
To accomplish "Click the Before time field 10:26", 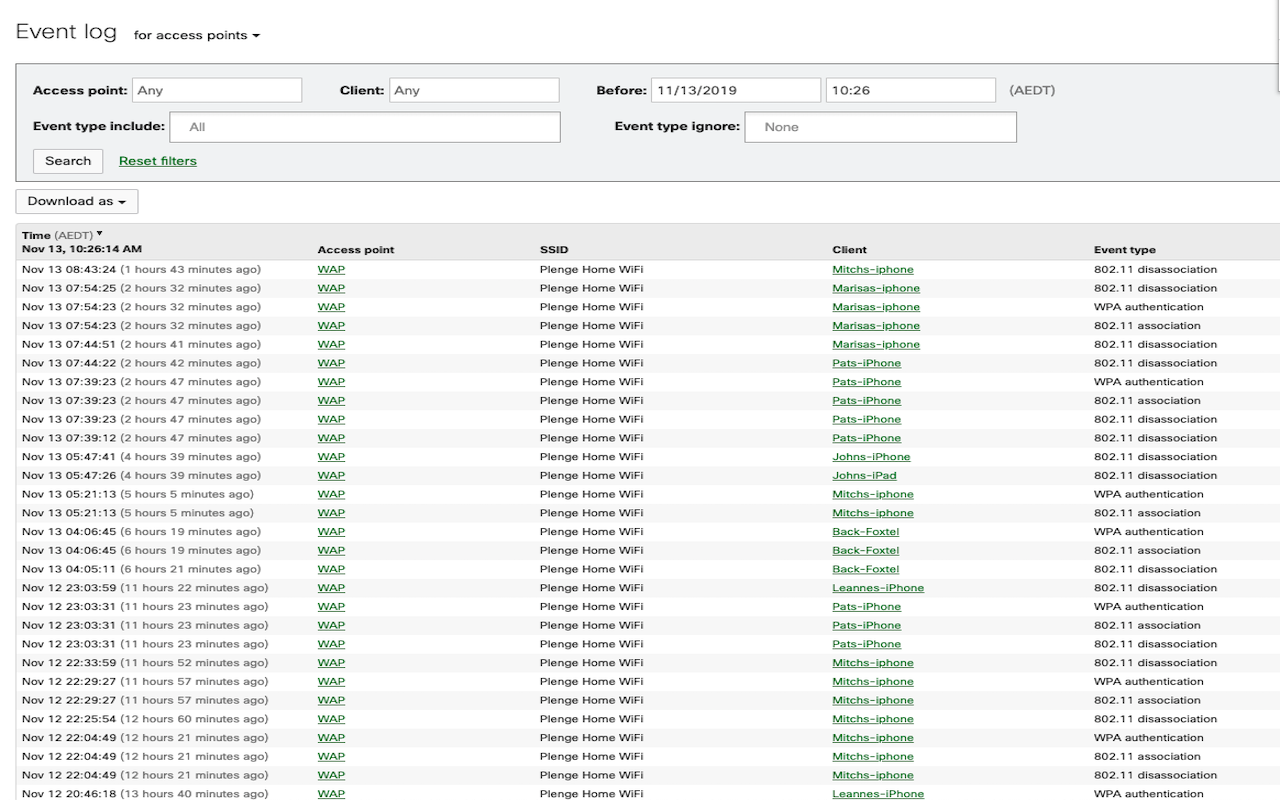I will point(911,90).
